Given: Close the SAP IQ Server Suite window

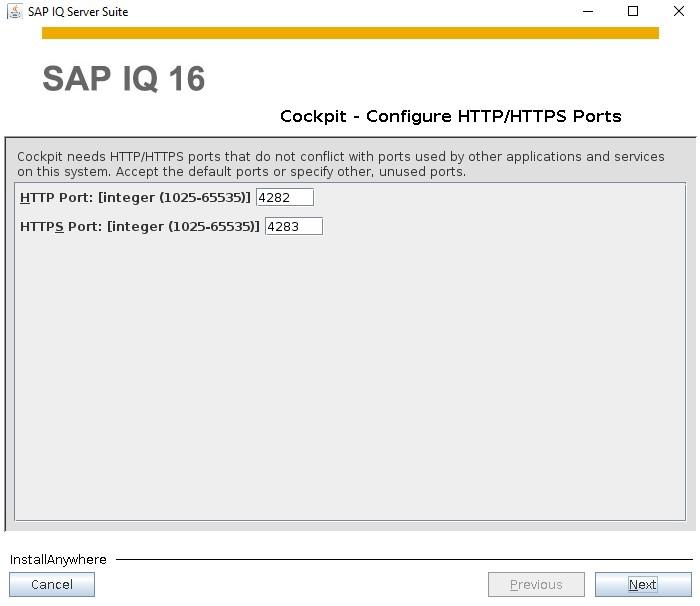Looking at the screenshot, I should click(x=679, y=12).
